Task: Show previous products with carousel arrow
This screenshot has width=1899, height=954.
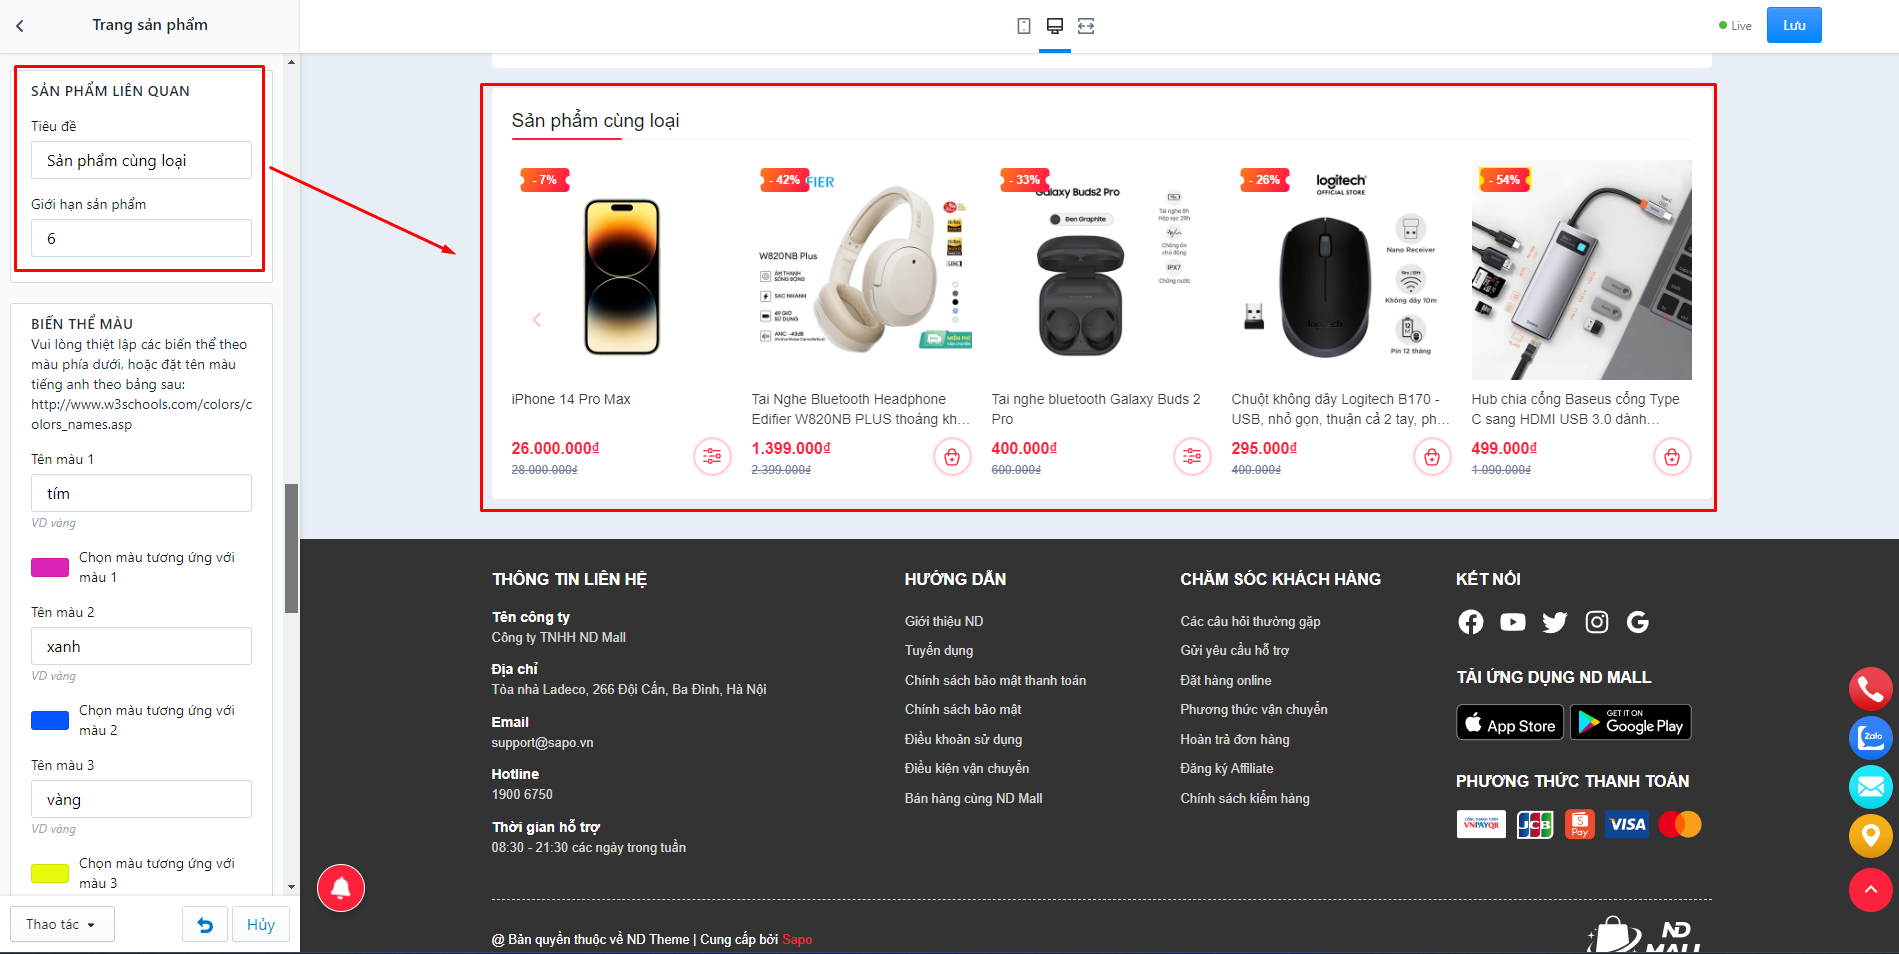Action: pos(537,320)
